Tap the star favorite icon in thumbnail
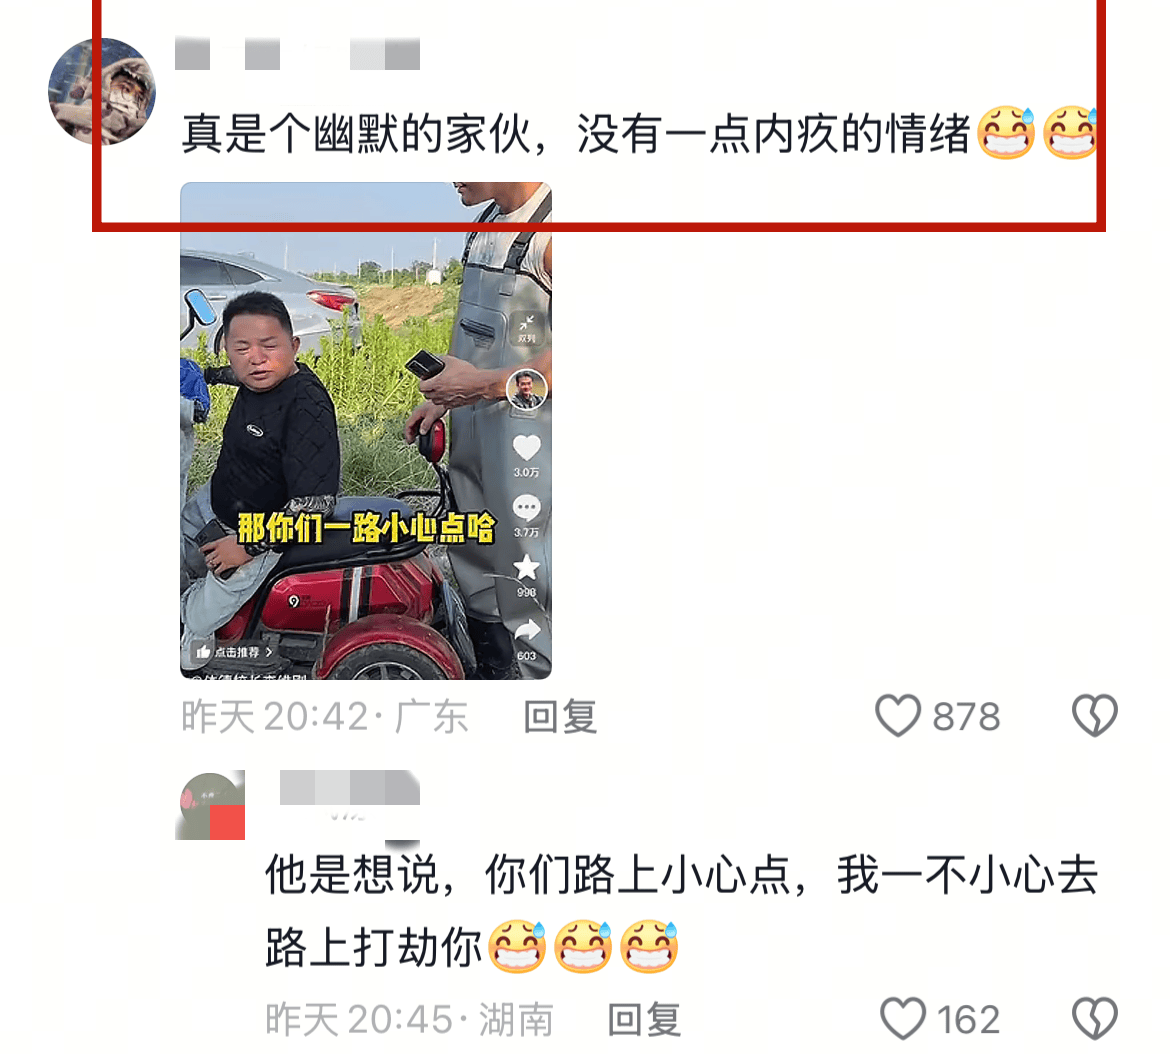This screenshot has width=1170, height=1054. click(x=526, y=568)
